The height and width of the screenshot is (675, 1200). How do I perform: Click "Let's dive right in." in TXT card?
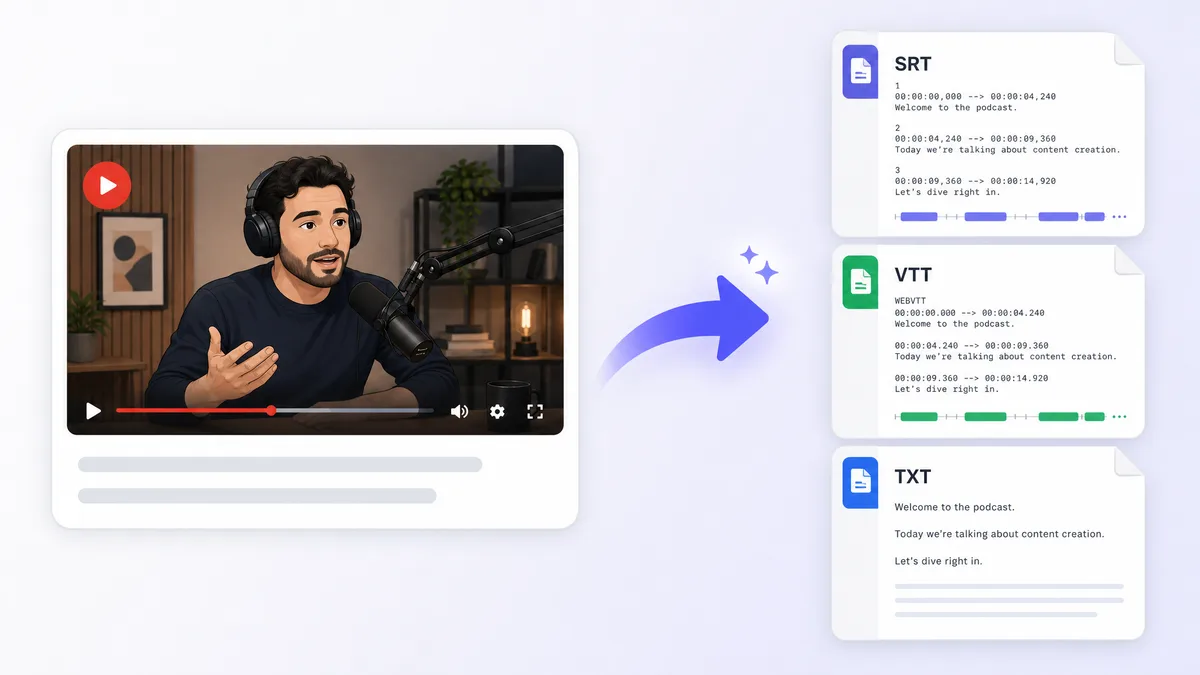coord(938,561)
